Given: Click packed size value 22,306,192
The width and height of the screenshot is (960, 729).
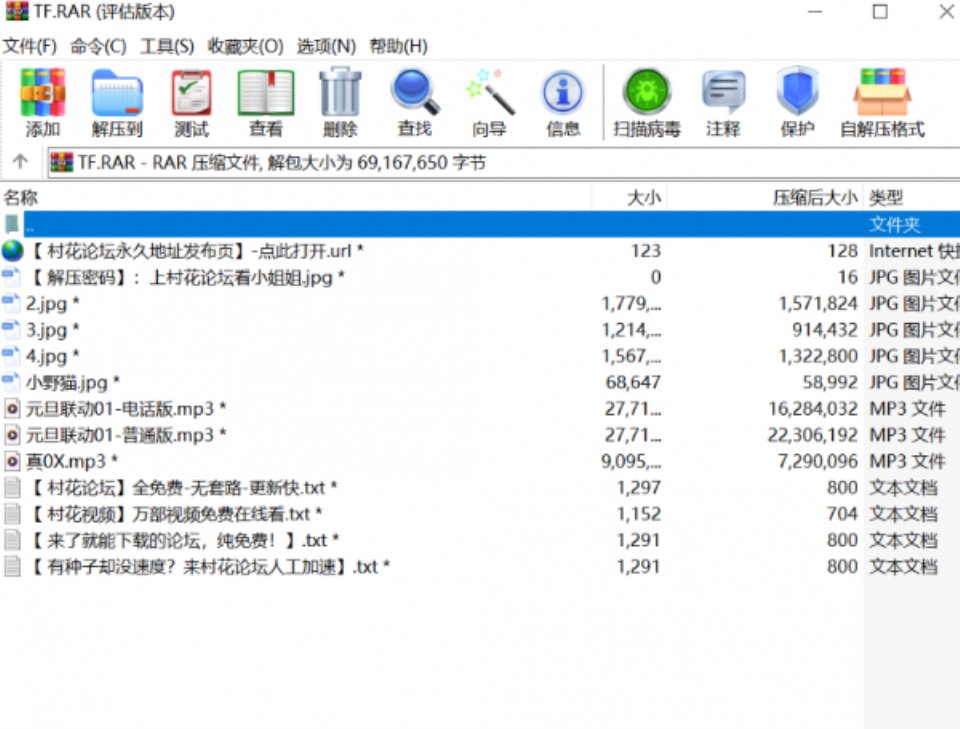Looking at the screenshot, I should (812, 435).
